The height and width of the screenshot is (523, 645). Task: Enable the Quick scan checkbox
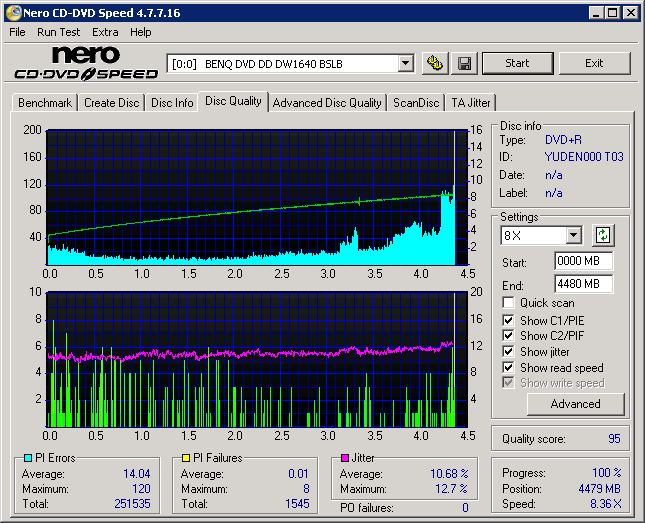(509, 303)
